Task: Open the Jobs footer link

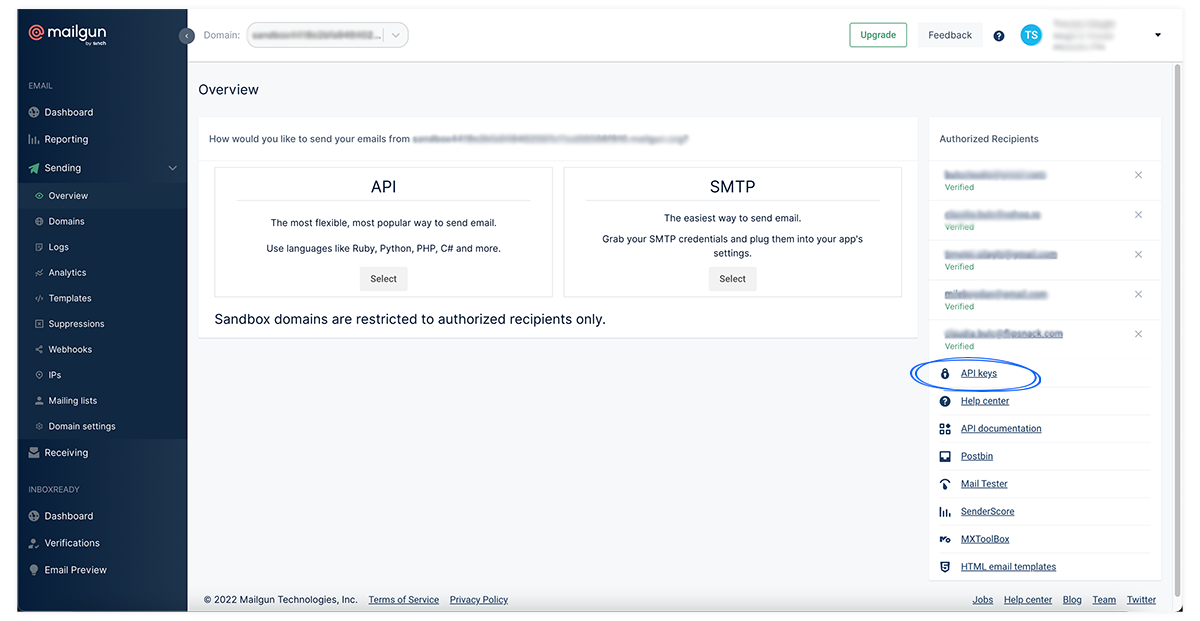Action: (983, 600)
